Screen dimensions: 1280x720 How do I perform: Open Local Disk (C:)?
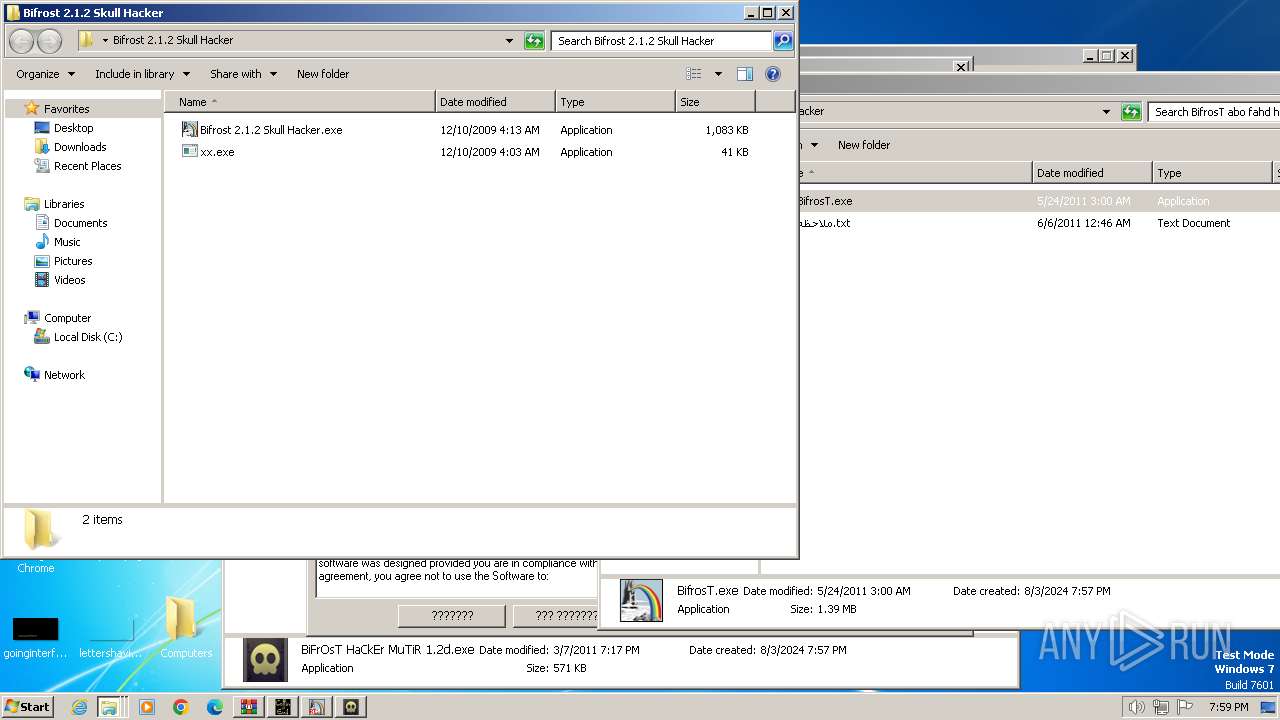[x=88, y=337]
